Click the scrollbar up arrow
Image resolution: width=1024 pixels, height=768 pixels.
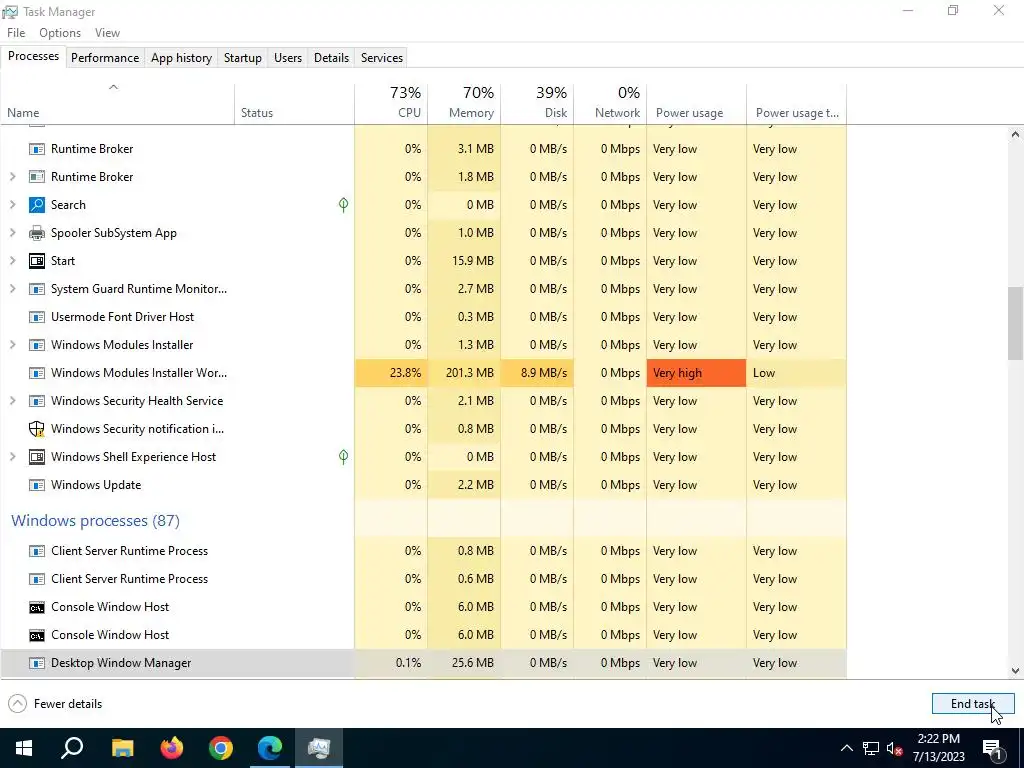1015,135
